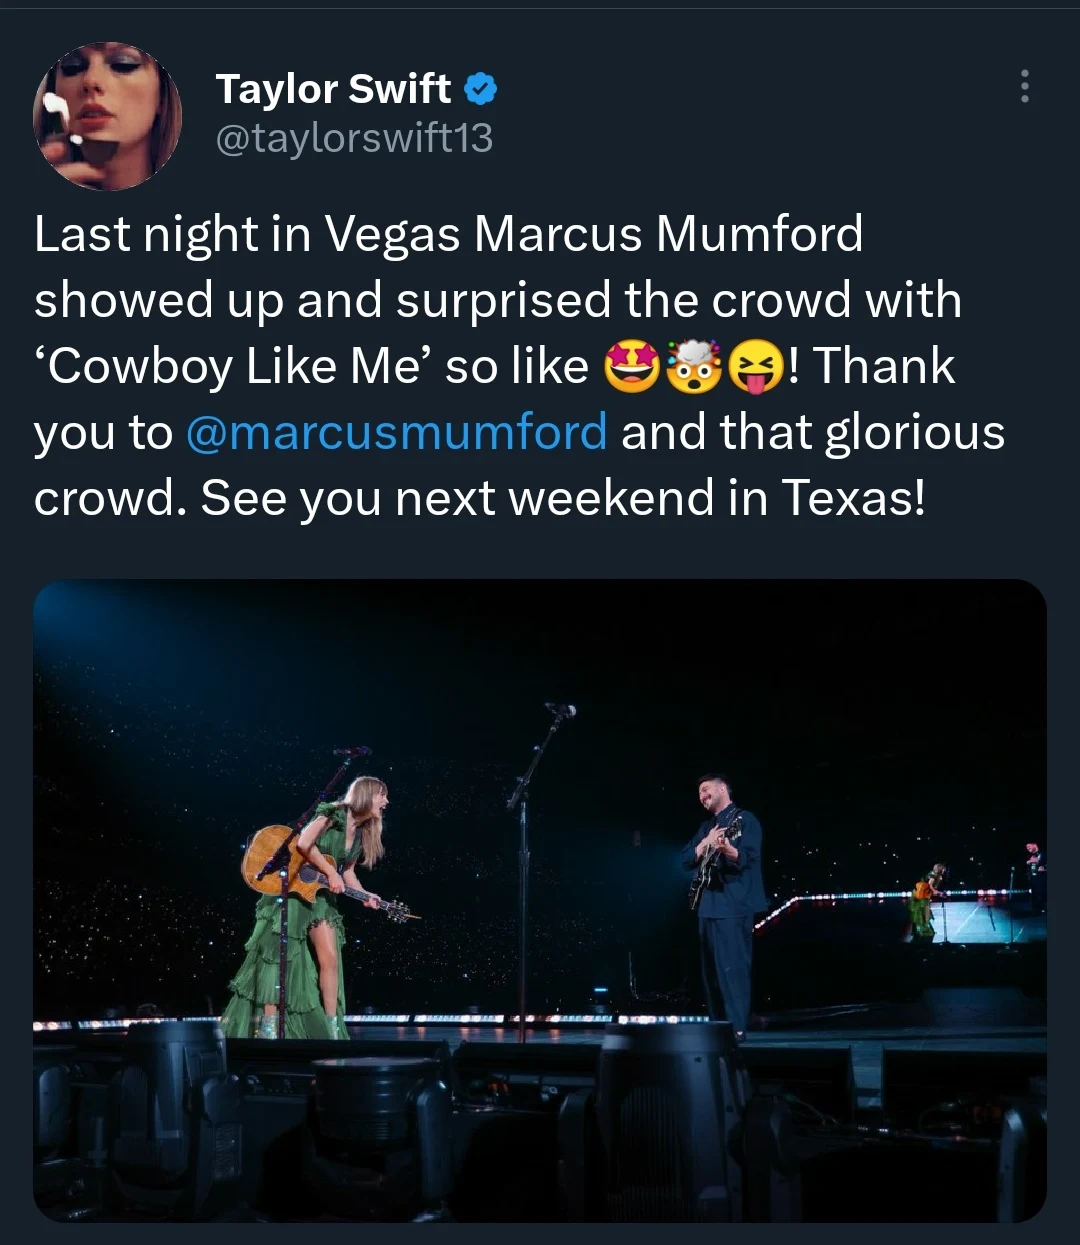
Task: Click the dark area above the tweet
Action: click(x=540, y=15)
